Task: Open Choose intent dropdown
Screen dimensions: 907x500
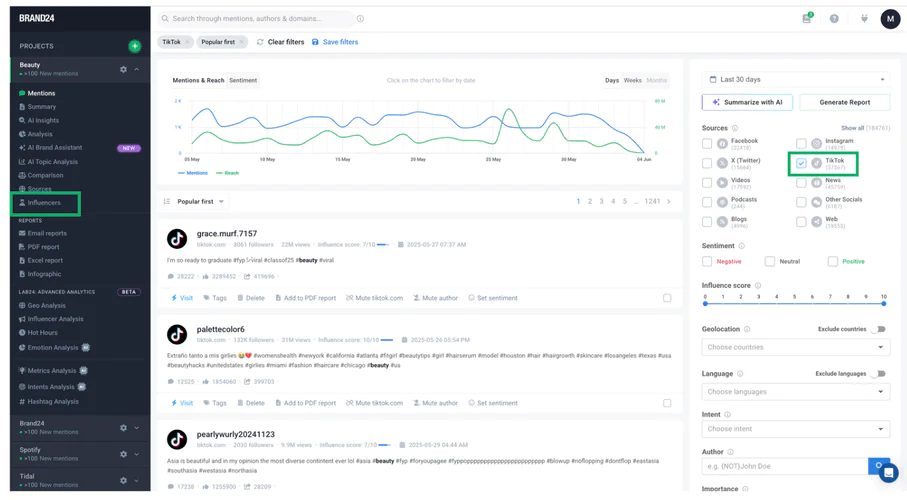Action: click(x=796, y=429)
